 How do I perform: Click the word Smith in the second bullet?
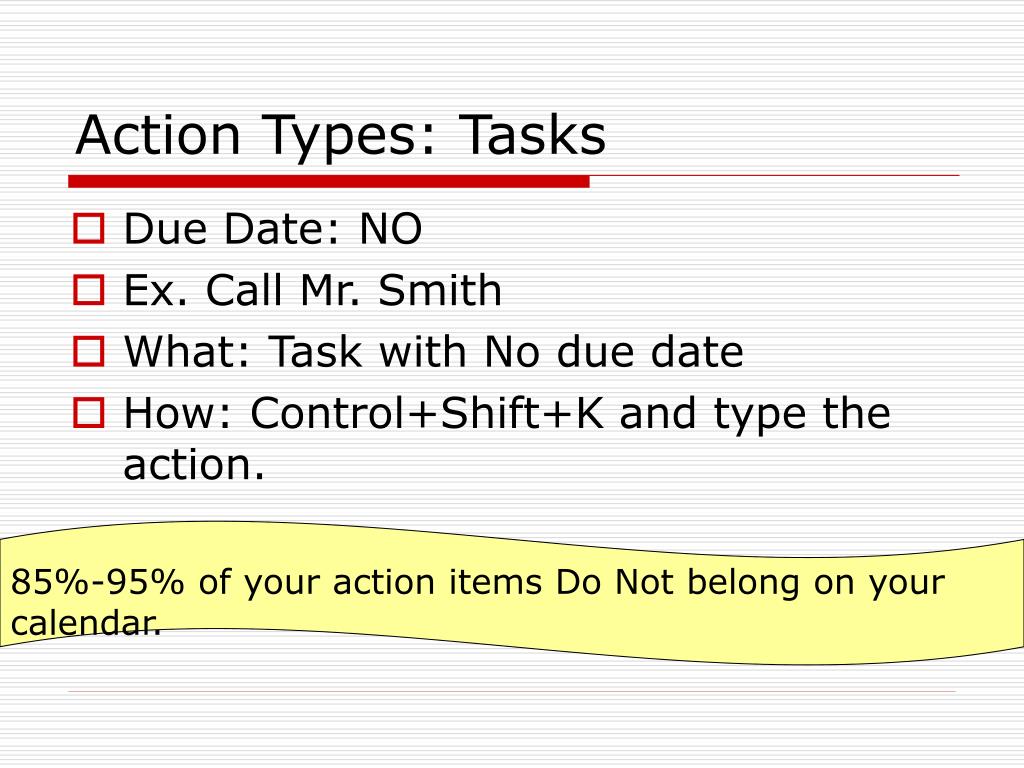[x=440, y=290]
